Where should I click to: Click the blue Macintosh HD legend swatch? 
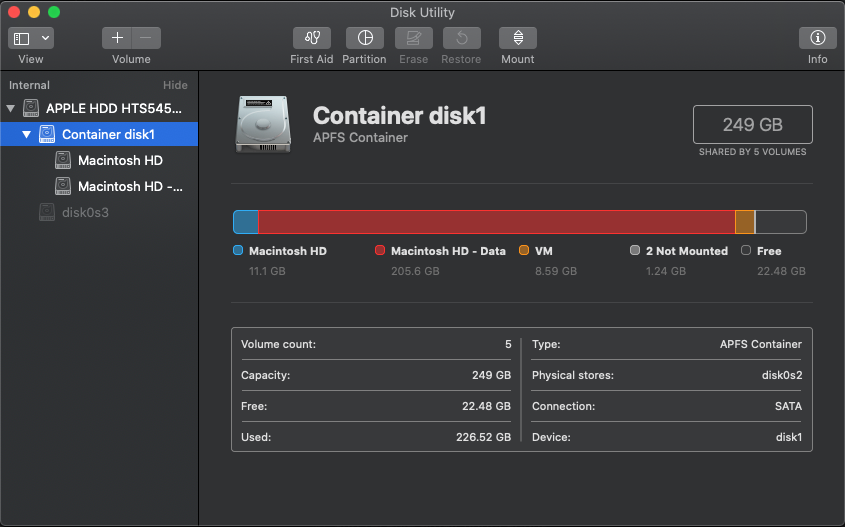(238, 250)
